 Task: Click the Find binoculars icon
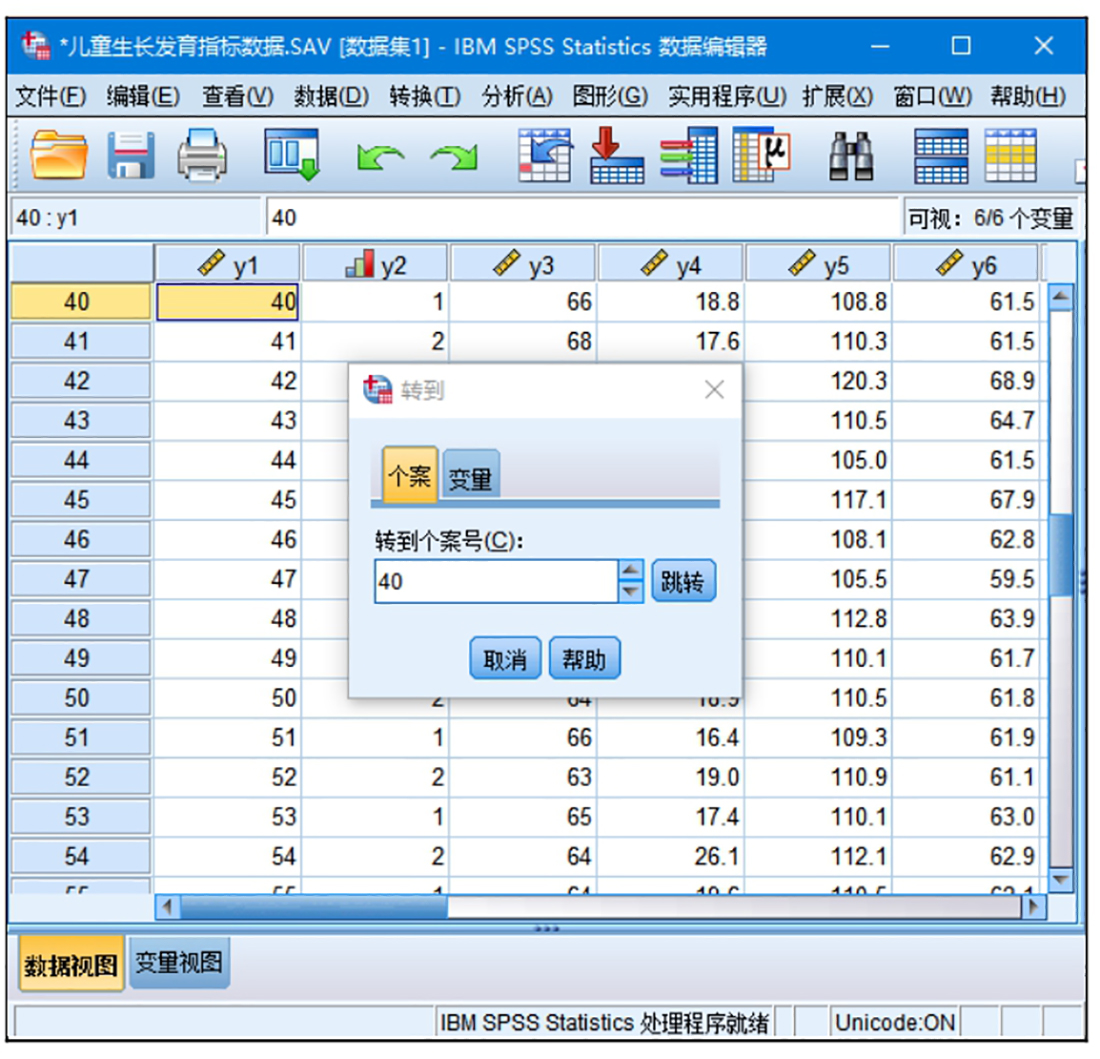pos(852,158)
